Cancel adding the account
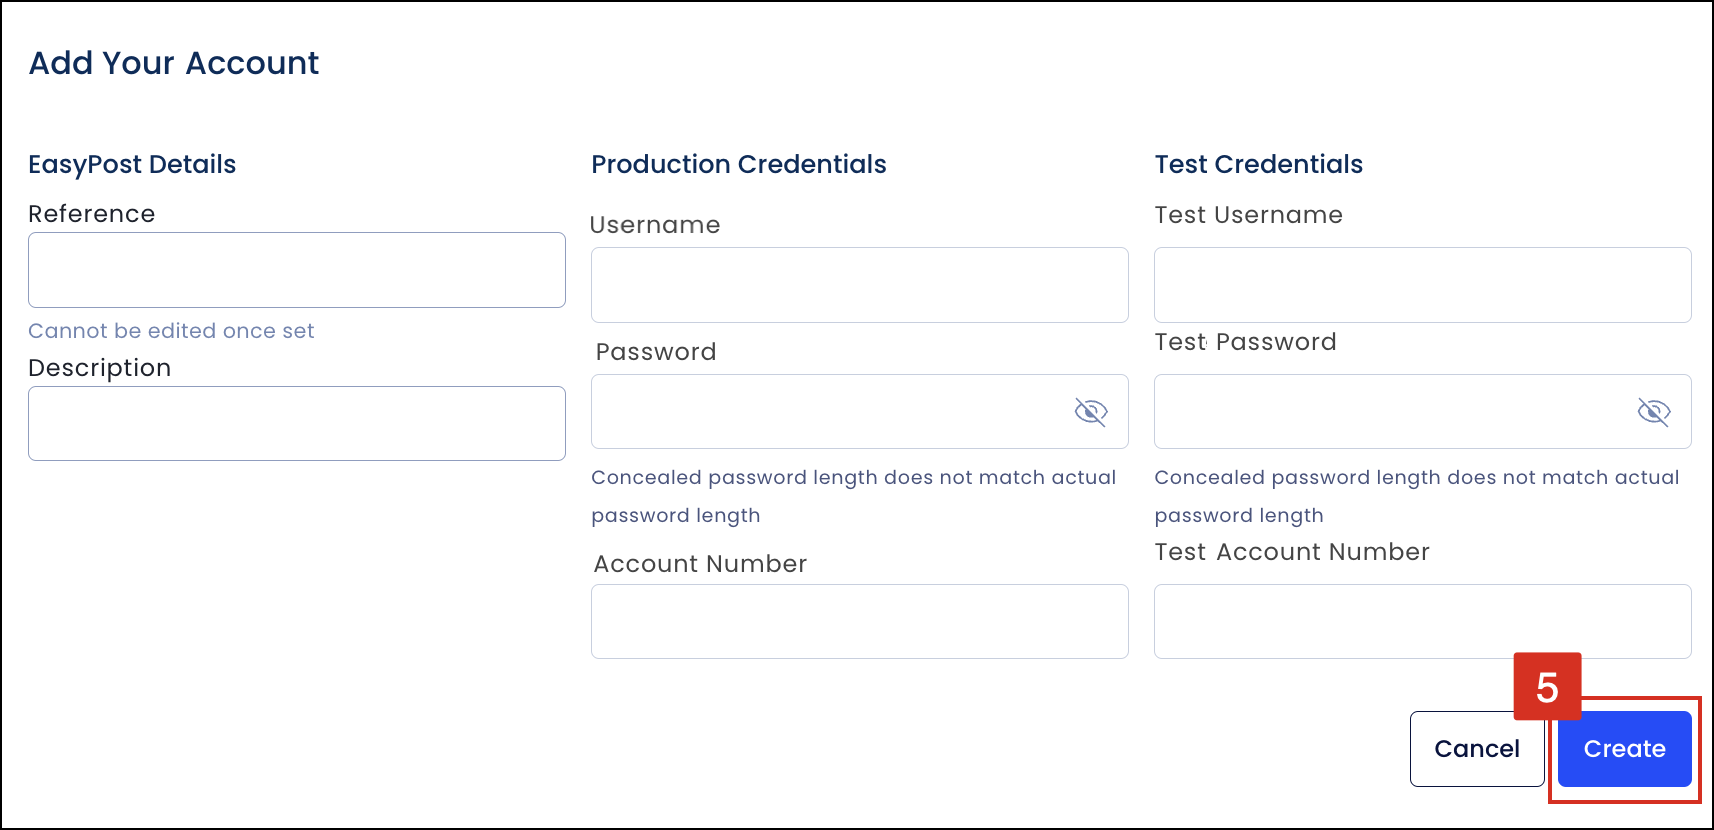The height and width of the screenshot is (830, 1714). (1477, 749)
